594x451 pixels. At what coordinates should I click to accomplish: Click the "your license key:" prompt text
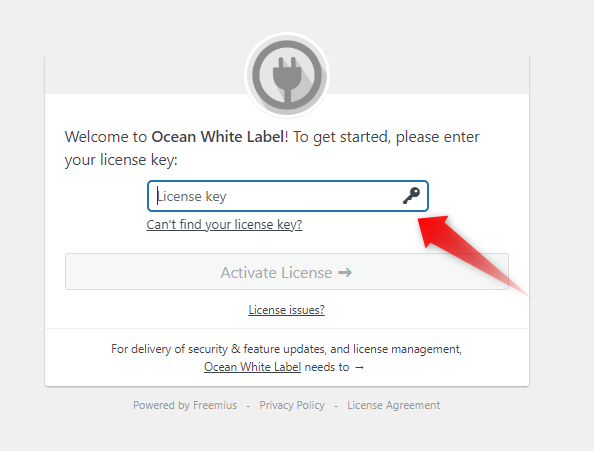tap(121, 160)
